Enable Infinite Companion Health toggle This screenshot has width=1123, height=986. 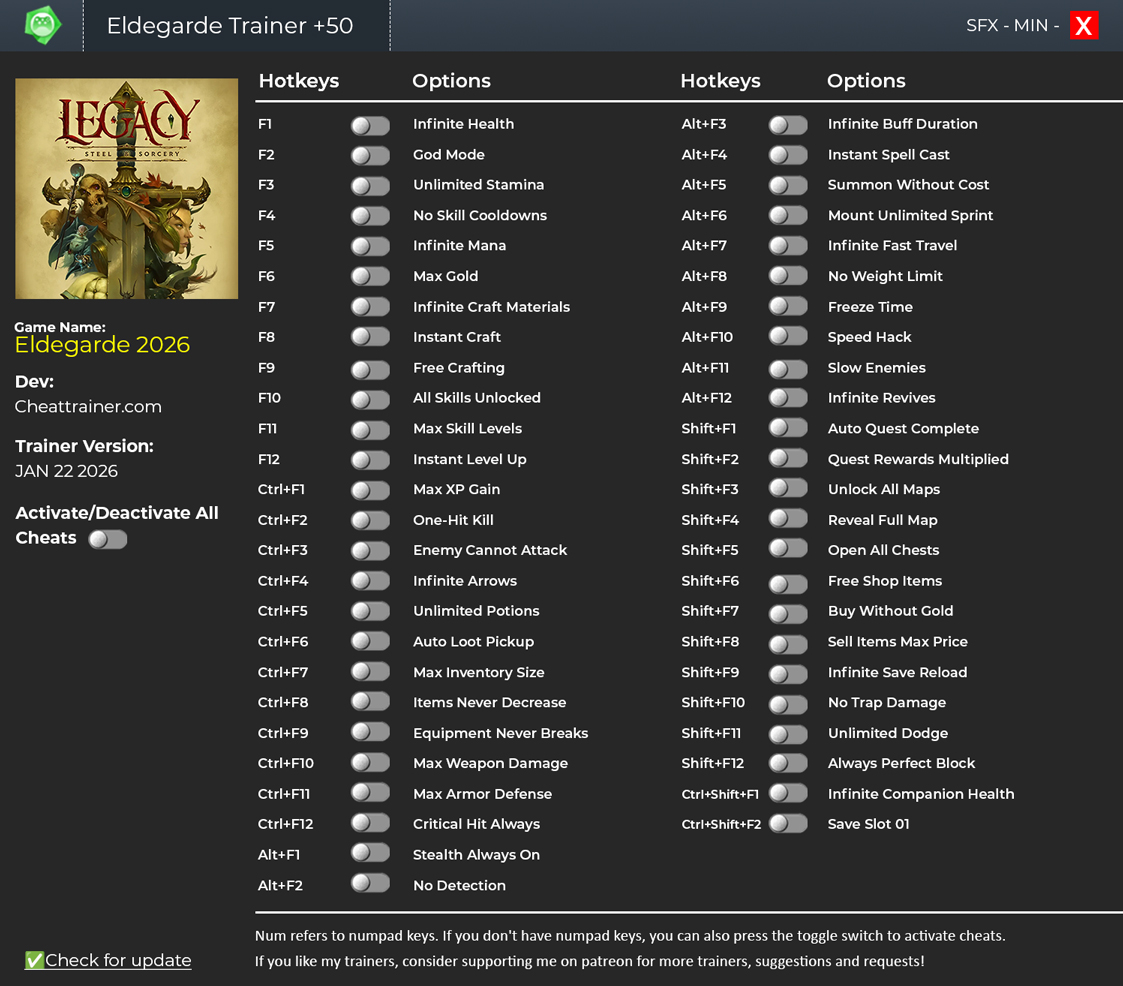tap(788, 793)
